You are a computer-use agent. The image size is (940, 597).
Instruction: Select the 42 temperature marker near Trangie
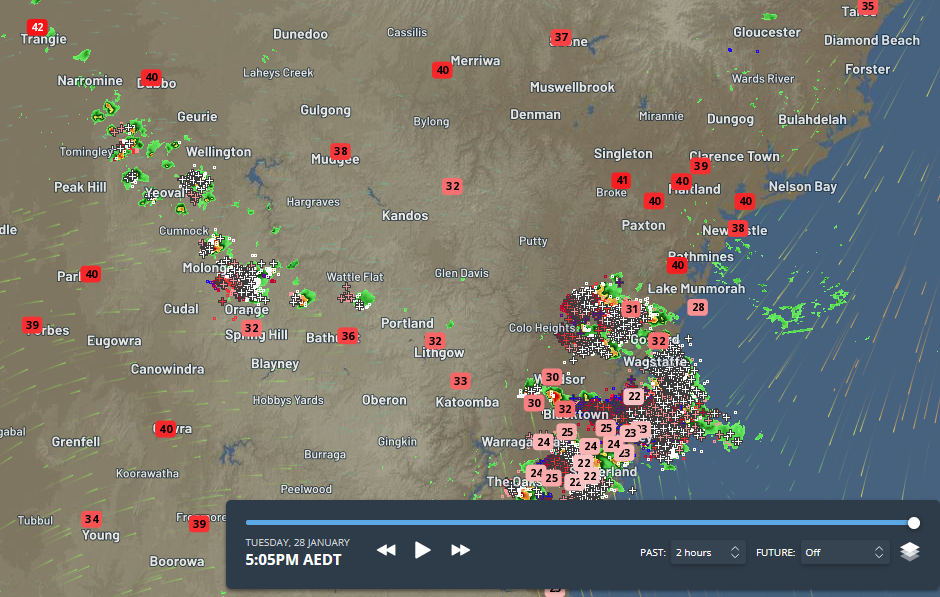pyautogui.click(x=38, y=27)
